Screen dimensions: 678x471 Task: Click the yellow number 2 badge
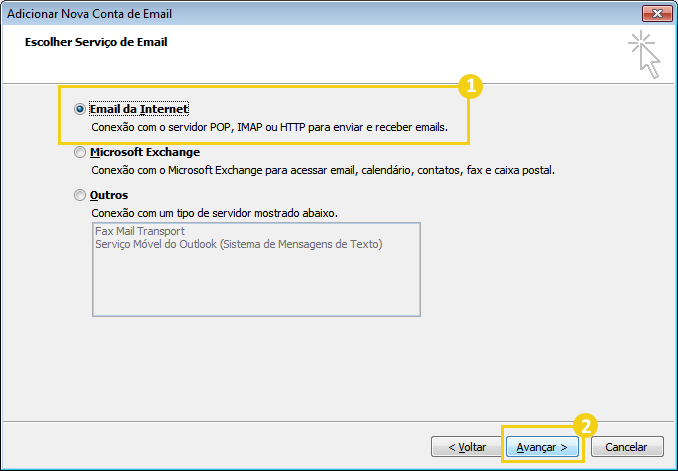[x=588, y=423]
